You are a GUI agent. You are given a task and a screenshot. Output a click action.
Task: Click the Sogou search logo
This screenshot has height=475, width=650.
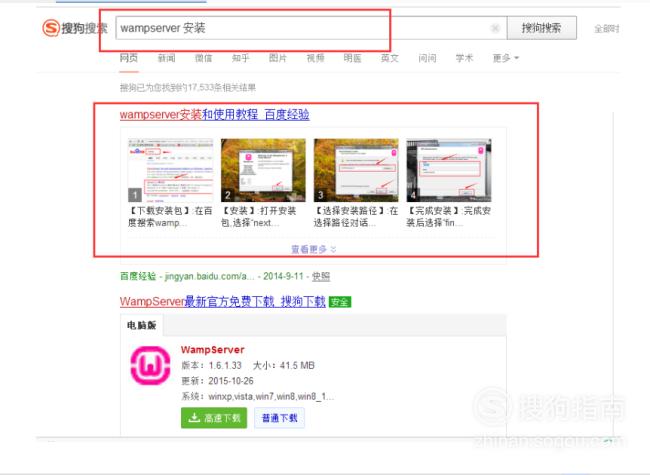click(x=75, y=28)
